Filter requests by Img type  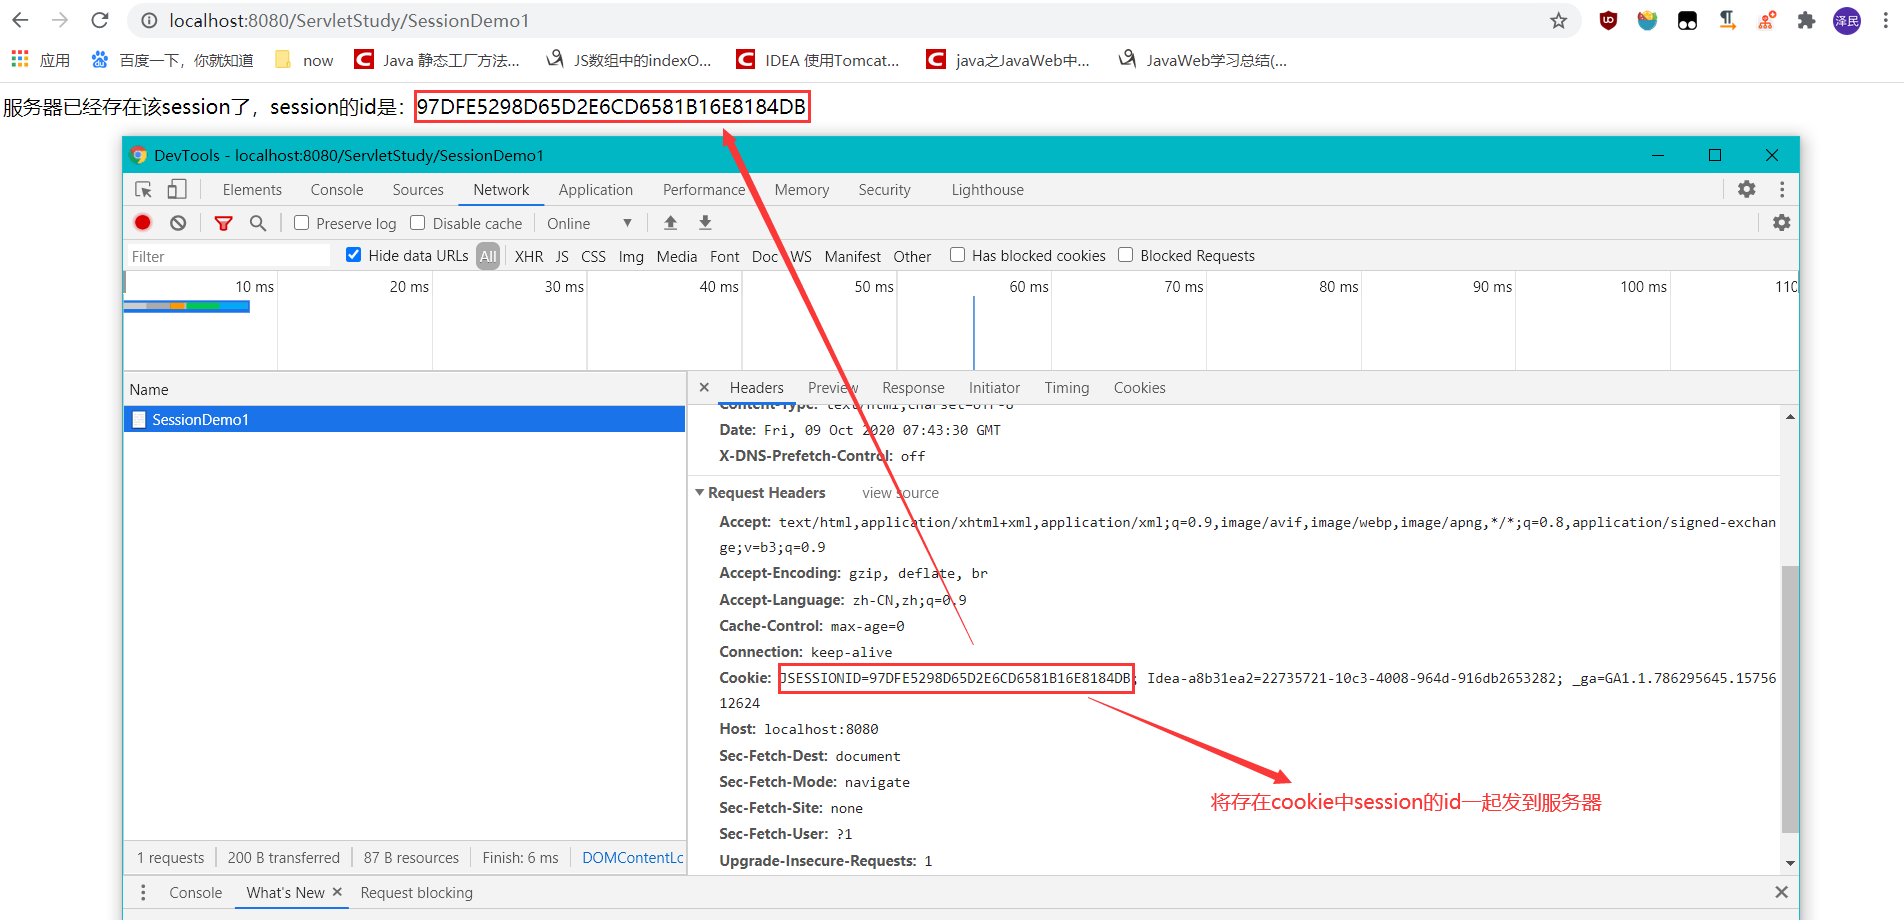pos(631,257)
